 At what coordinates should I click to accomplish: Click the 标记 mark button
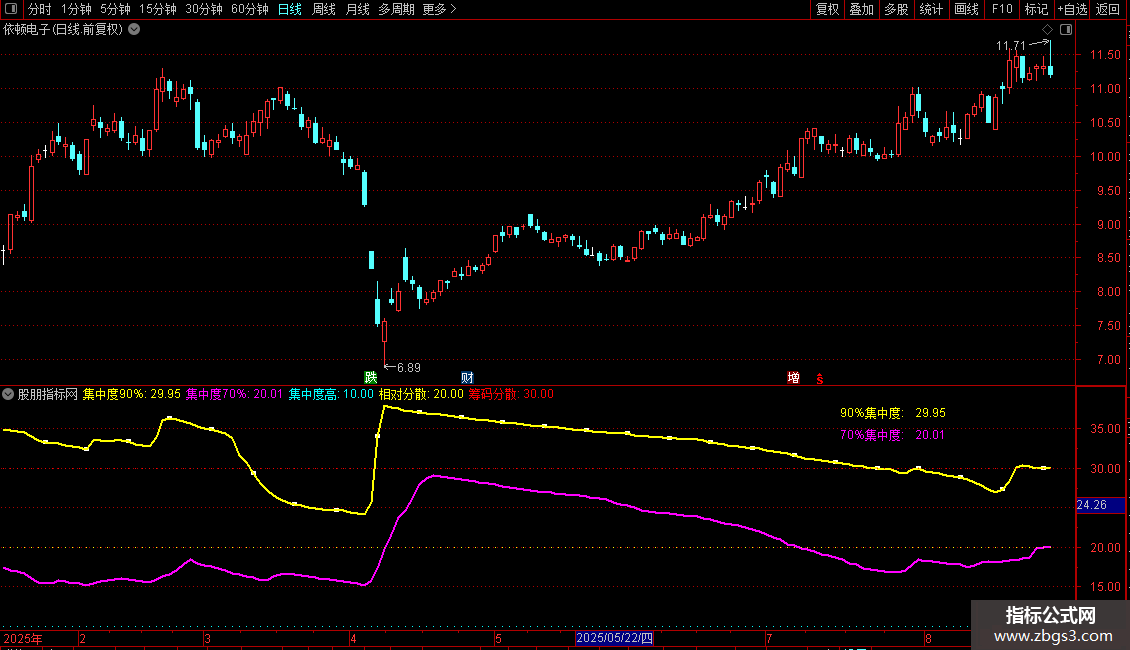(1036, 9)
